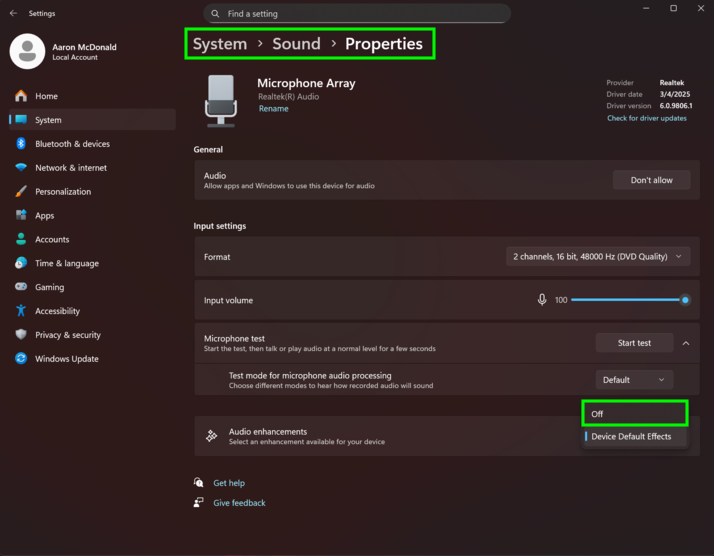This screenshot has height=556, width=714.
Task: Open the Format quality dropdown
Action: point(597,257)
